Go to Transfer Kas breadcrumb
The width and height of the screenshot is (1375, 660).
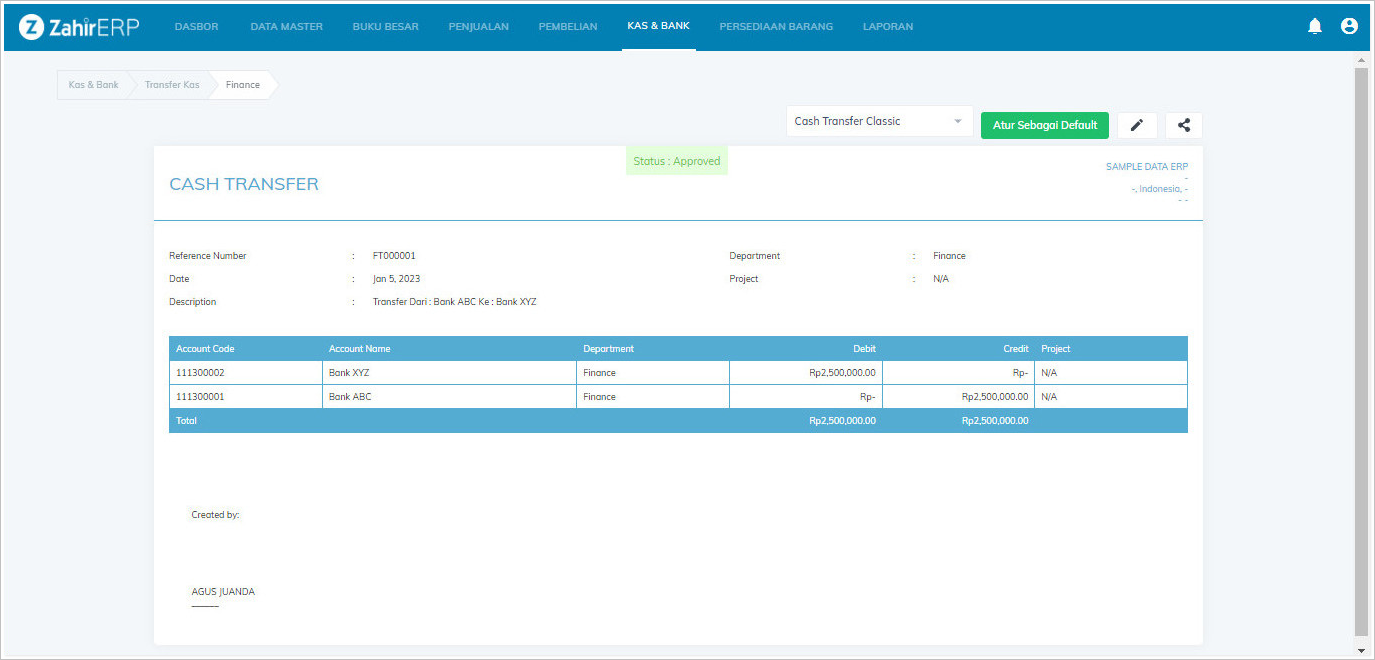[x=172, y=85]
